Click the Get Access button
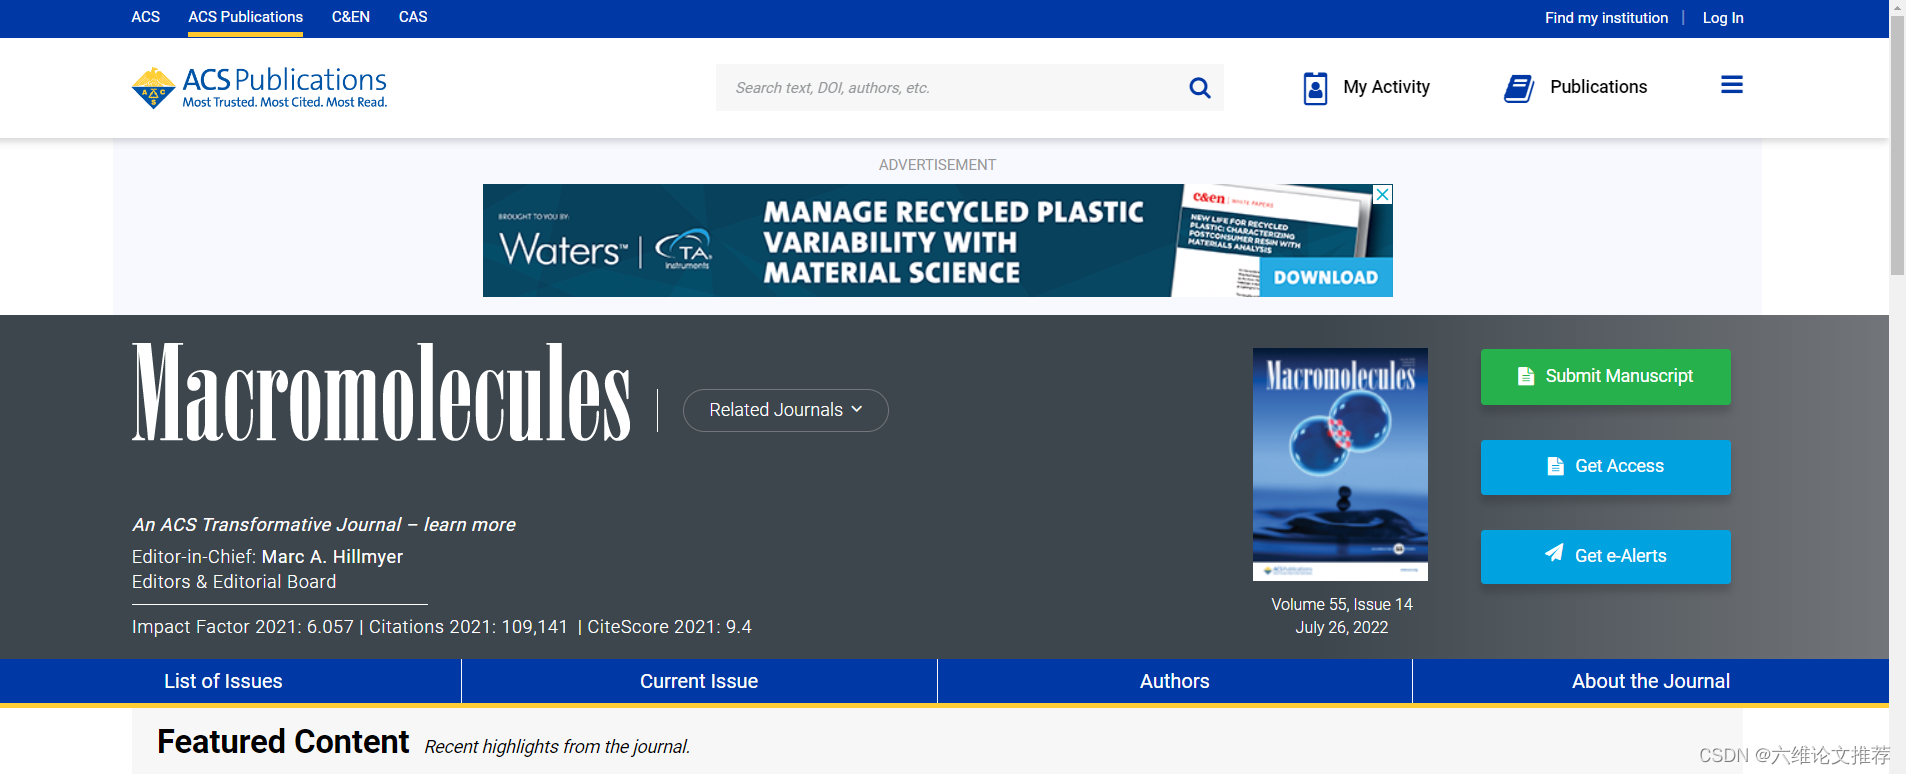Viewport: 1906px width, 774px height. click(x=1606, y=467)
